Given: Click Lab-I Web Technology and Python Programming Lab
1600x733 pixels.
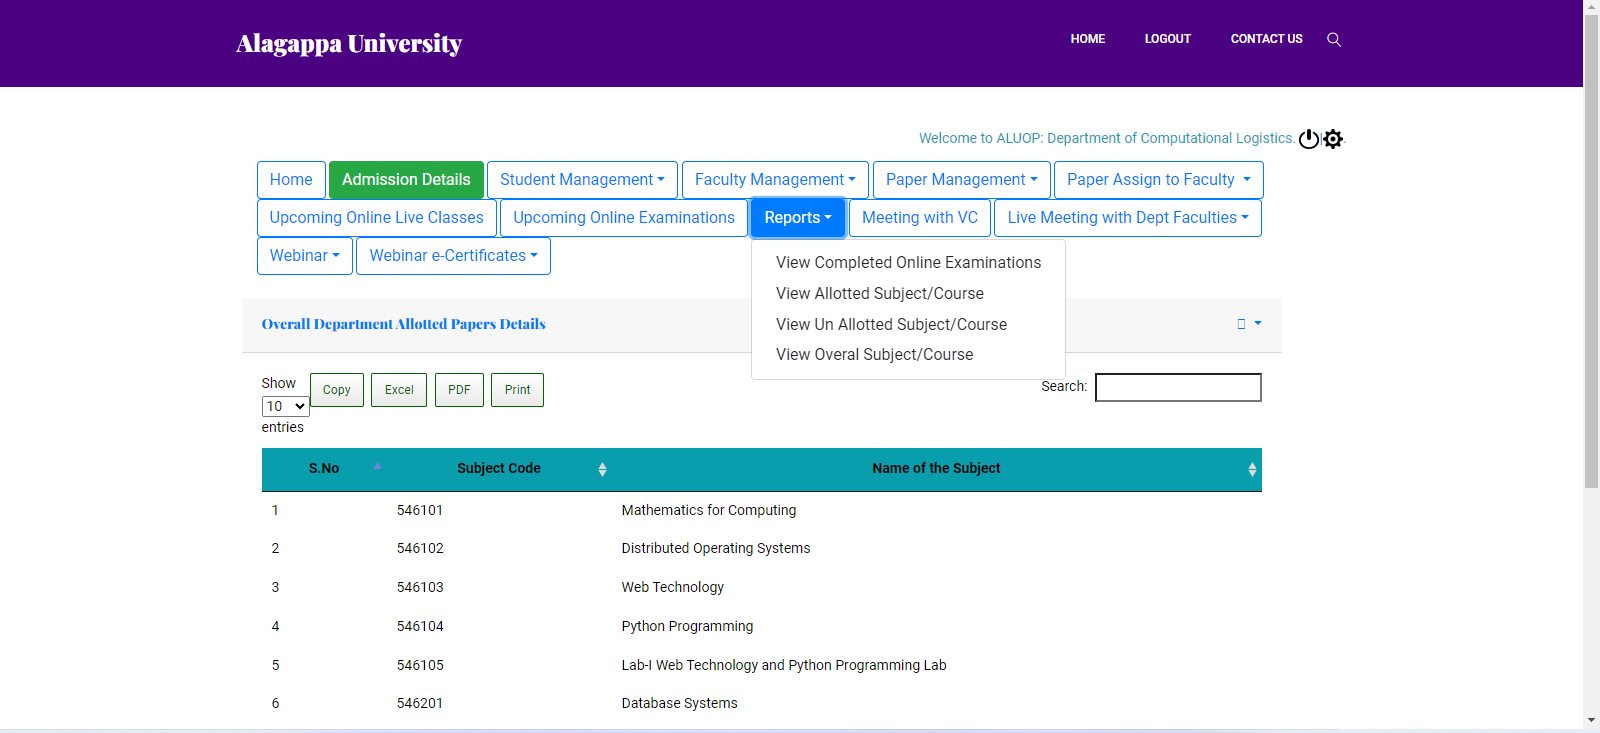Looking at the screenshot, I should (784, 665).
